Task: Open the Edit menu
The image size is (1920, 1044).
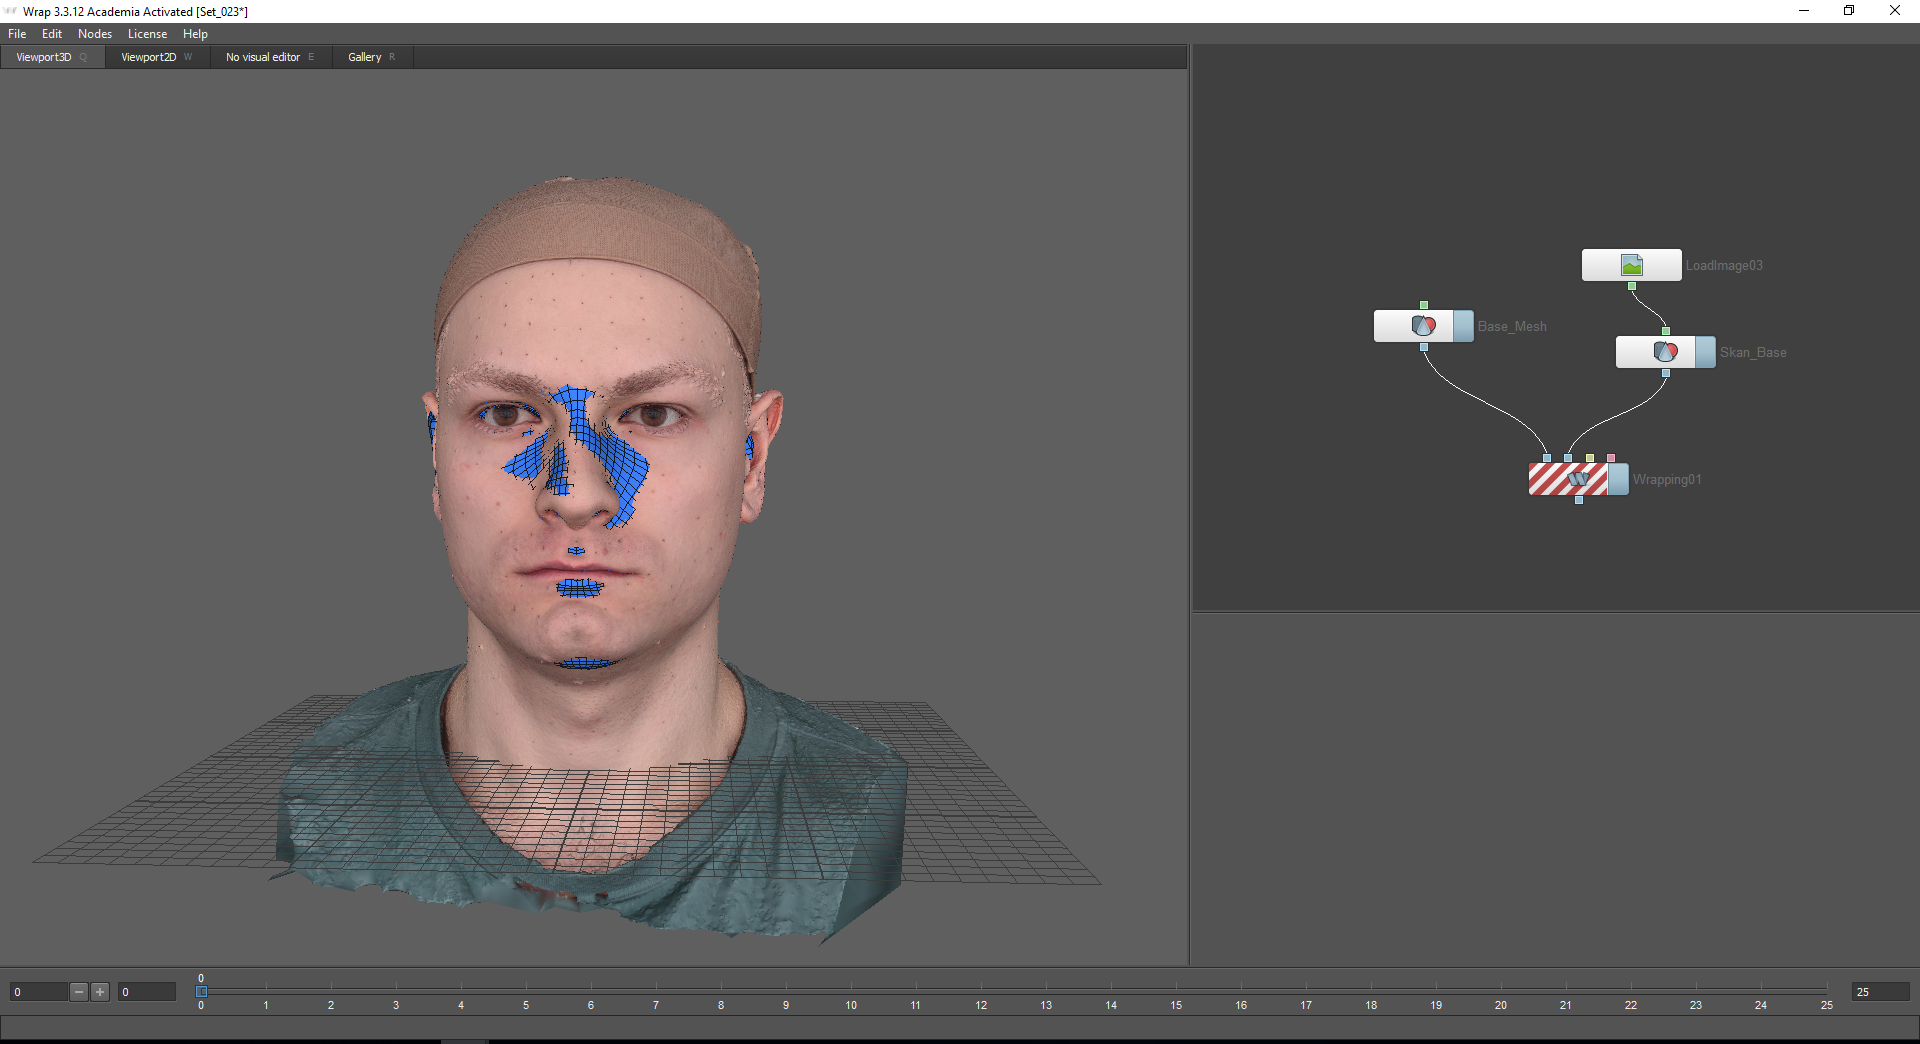Action: click(x=52, y=34)
